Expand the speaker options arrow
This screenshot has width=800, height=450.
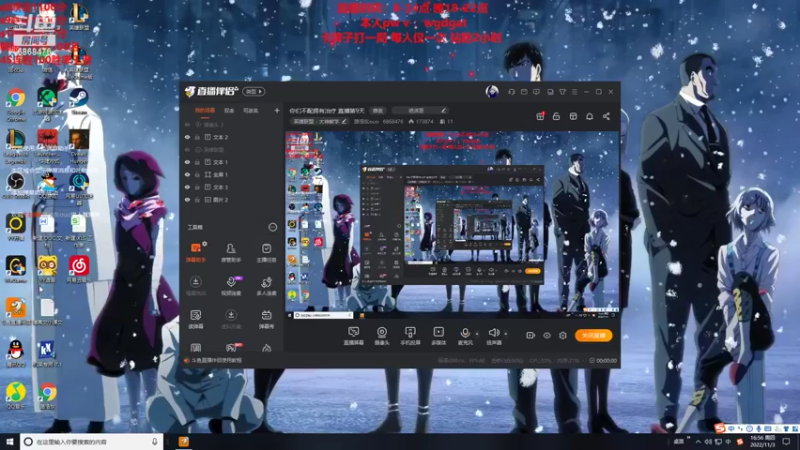tap(506, 334)
